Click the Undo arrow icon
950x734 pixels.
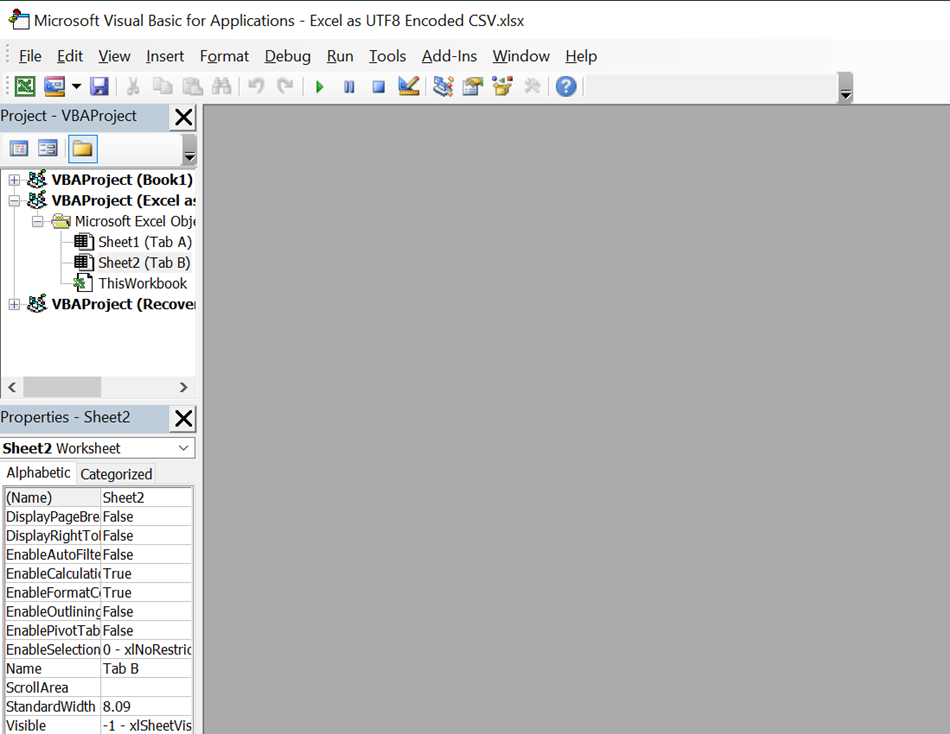[x=256, y=86]
